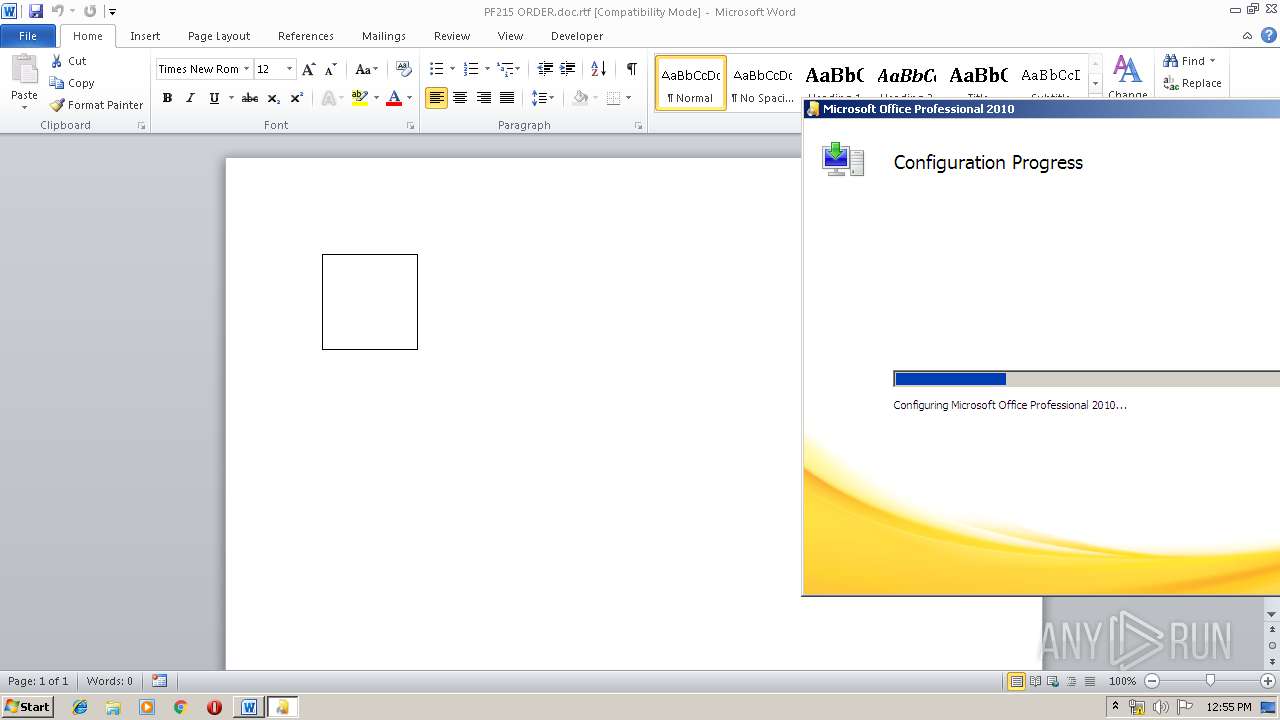The width and height of the screenshot is (1280, 720).
Task: Pick text highlight color
Action: point(361,98)
